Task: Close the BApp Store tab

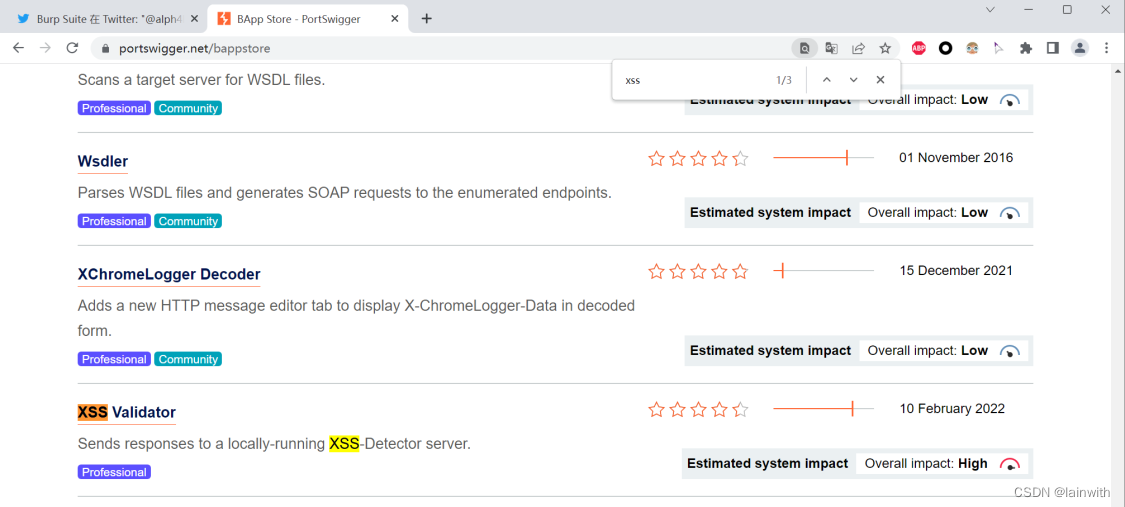Action: pos(395,19)
